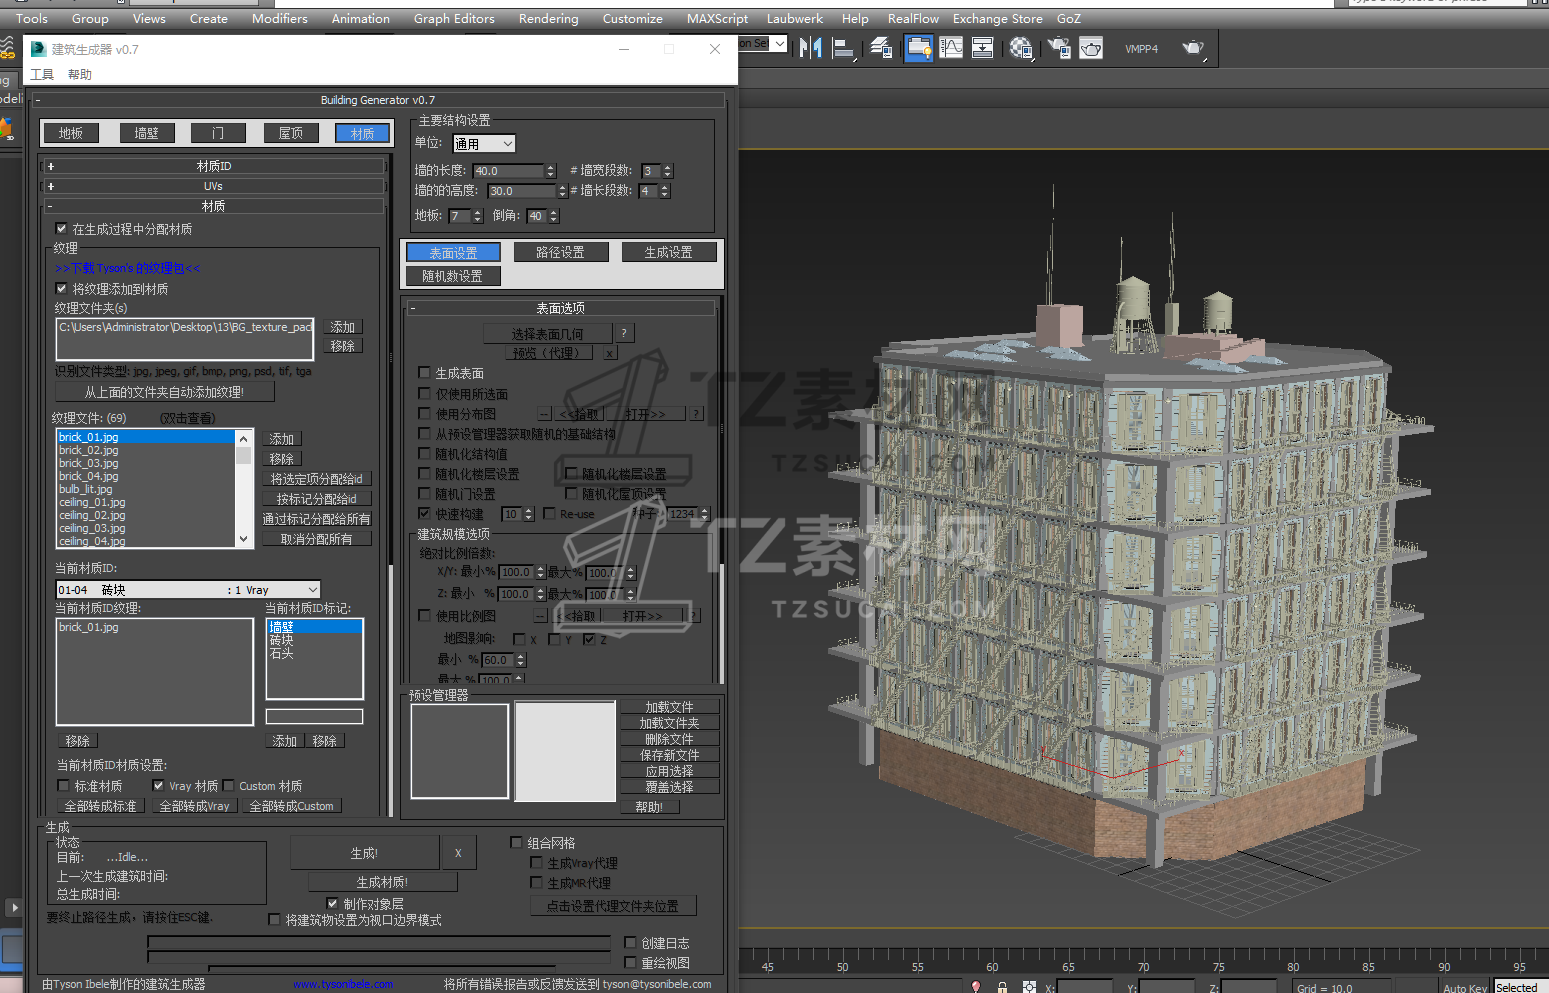Open the www.tysonibele.com link
Image resolution: width=1549 pixels, height=993 pixels.
coord(343,984)
